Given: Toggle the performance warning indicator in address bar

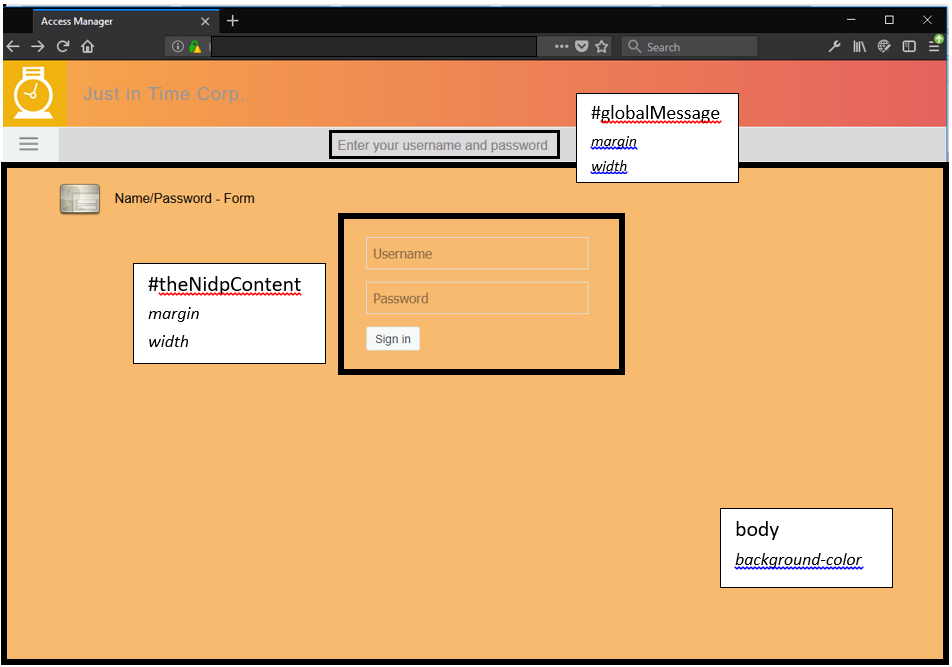Looking at the screenshot, I should pyautogui.click(x=194, y=46).
